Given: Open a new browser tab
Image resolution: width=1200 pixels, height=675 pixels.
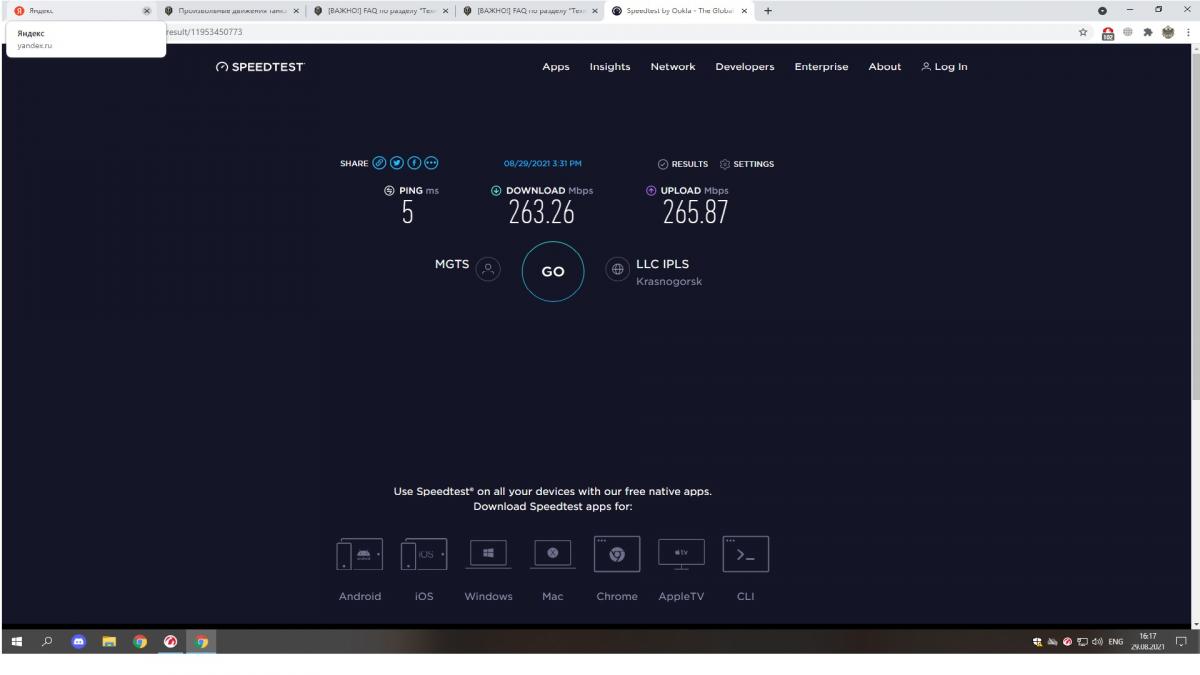Looking at the screenshot, I should pos(768,10).
